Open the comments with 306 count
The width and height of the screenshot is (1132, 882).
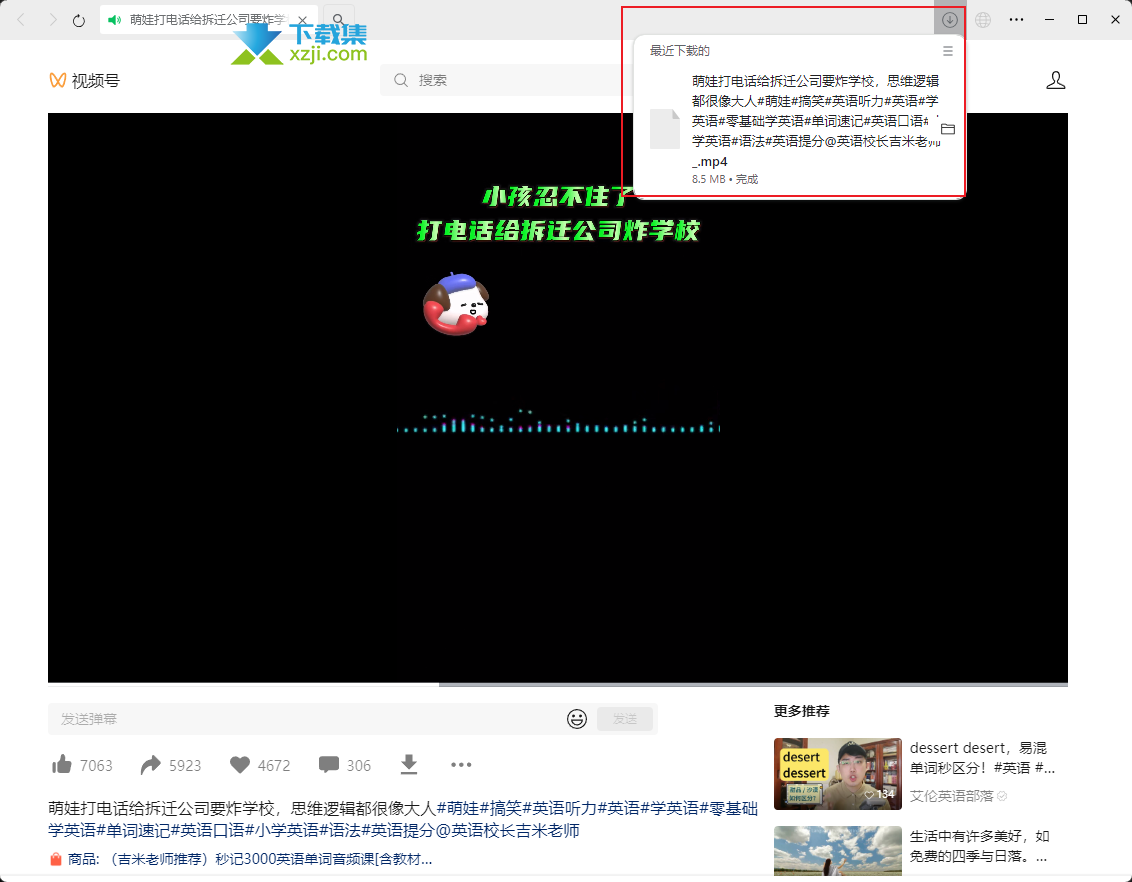click(x=329, y=765)
